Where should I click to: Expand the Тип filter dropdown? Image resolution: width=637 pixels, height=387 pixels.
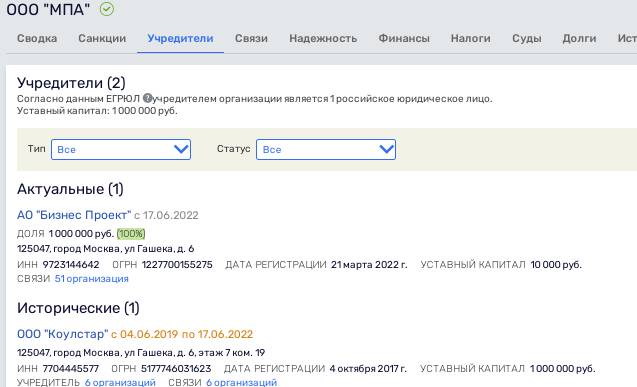click(121, 149)
